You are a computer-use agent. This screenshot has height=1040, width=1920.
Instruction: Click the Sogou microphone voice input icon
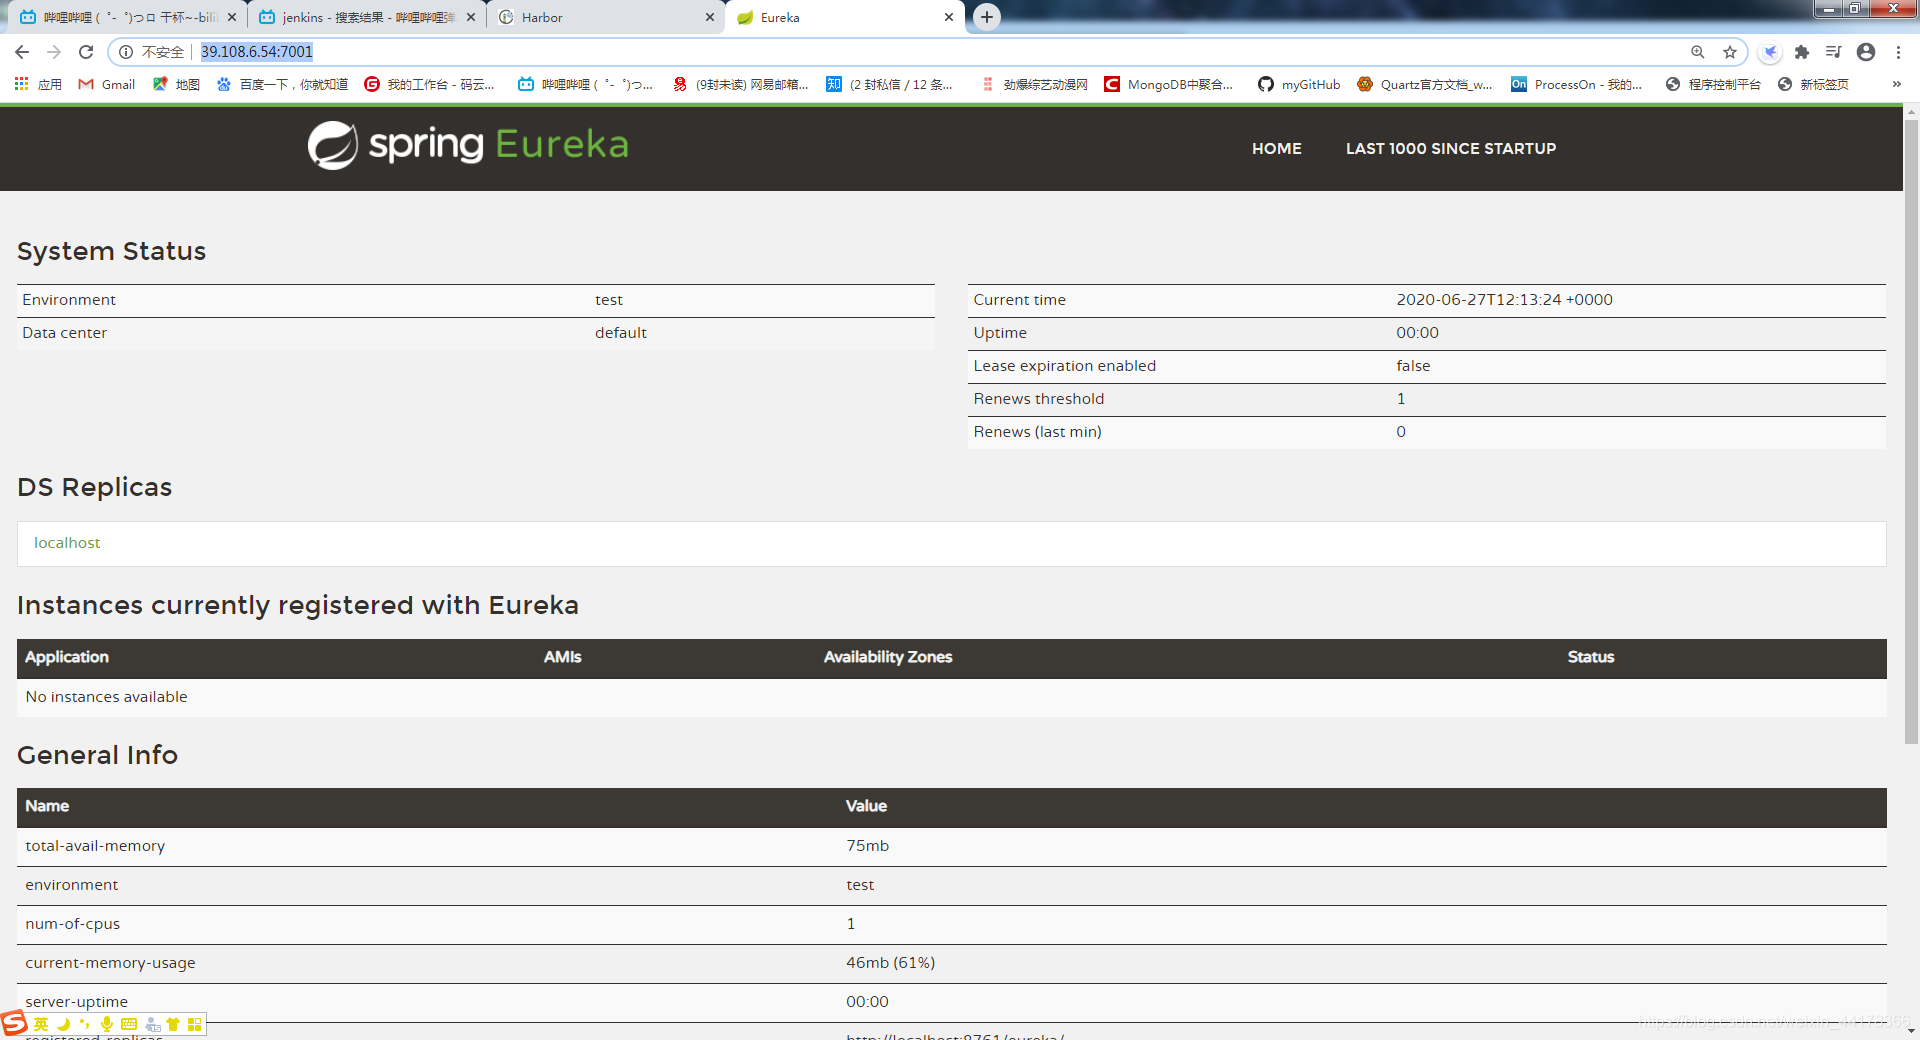coord(107,1024)
